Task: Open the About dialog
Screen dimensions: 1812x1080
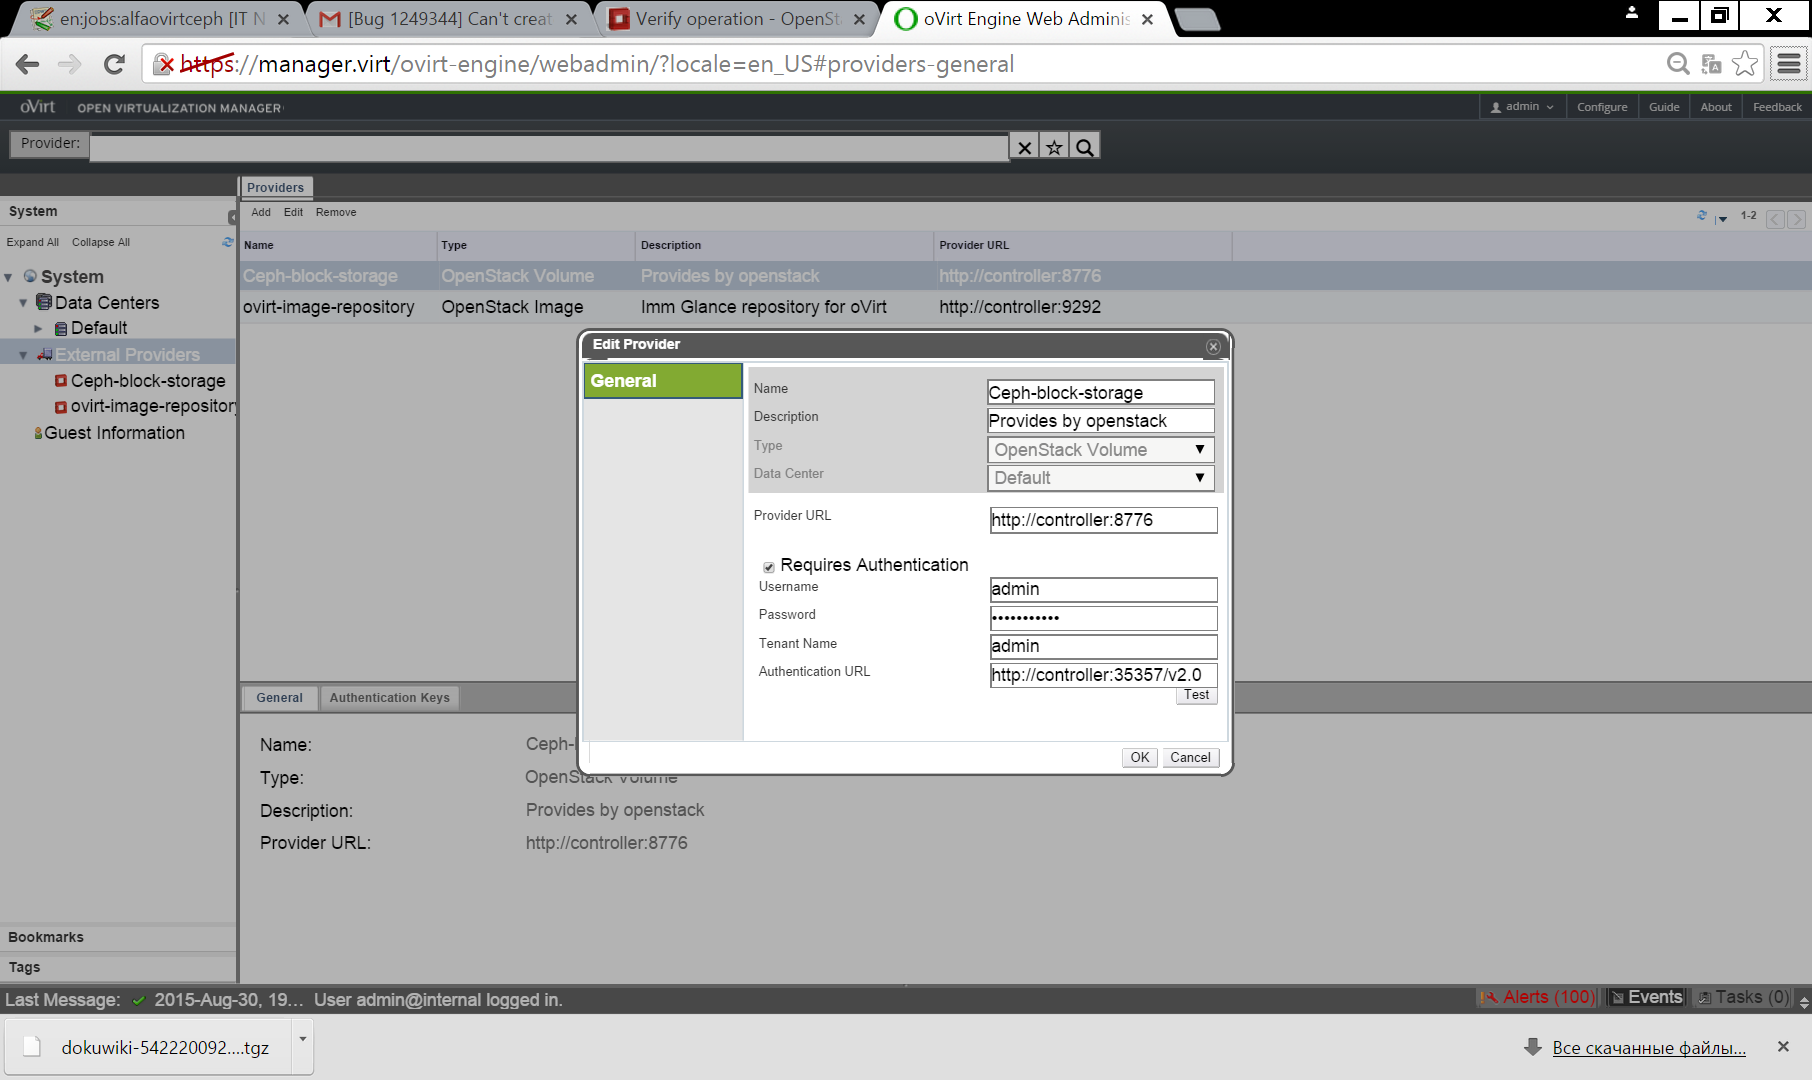Action: coord(1716,107)
